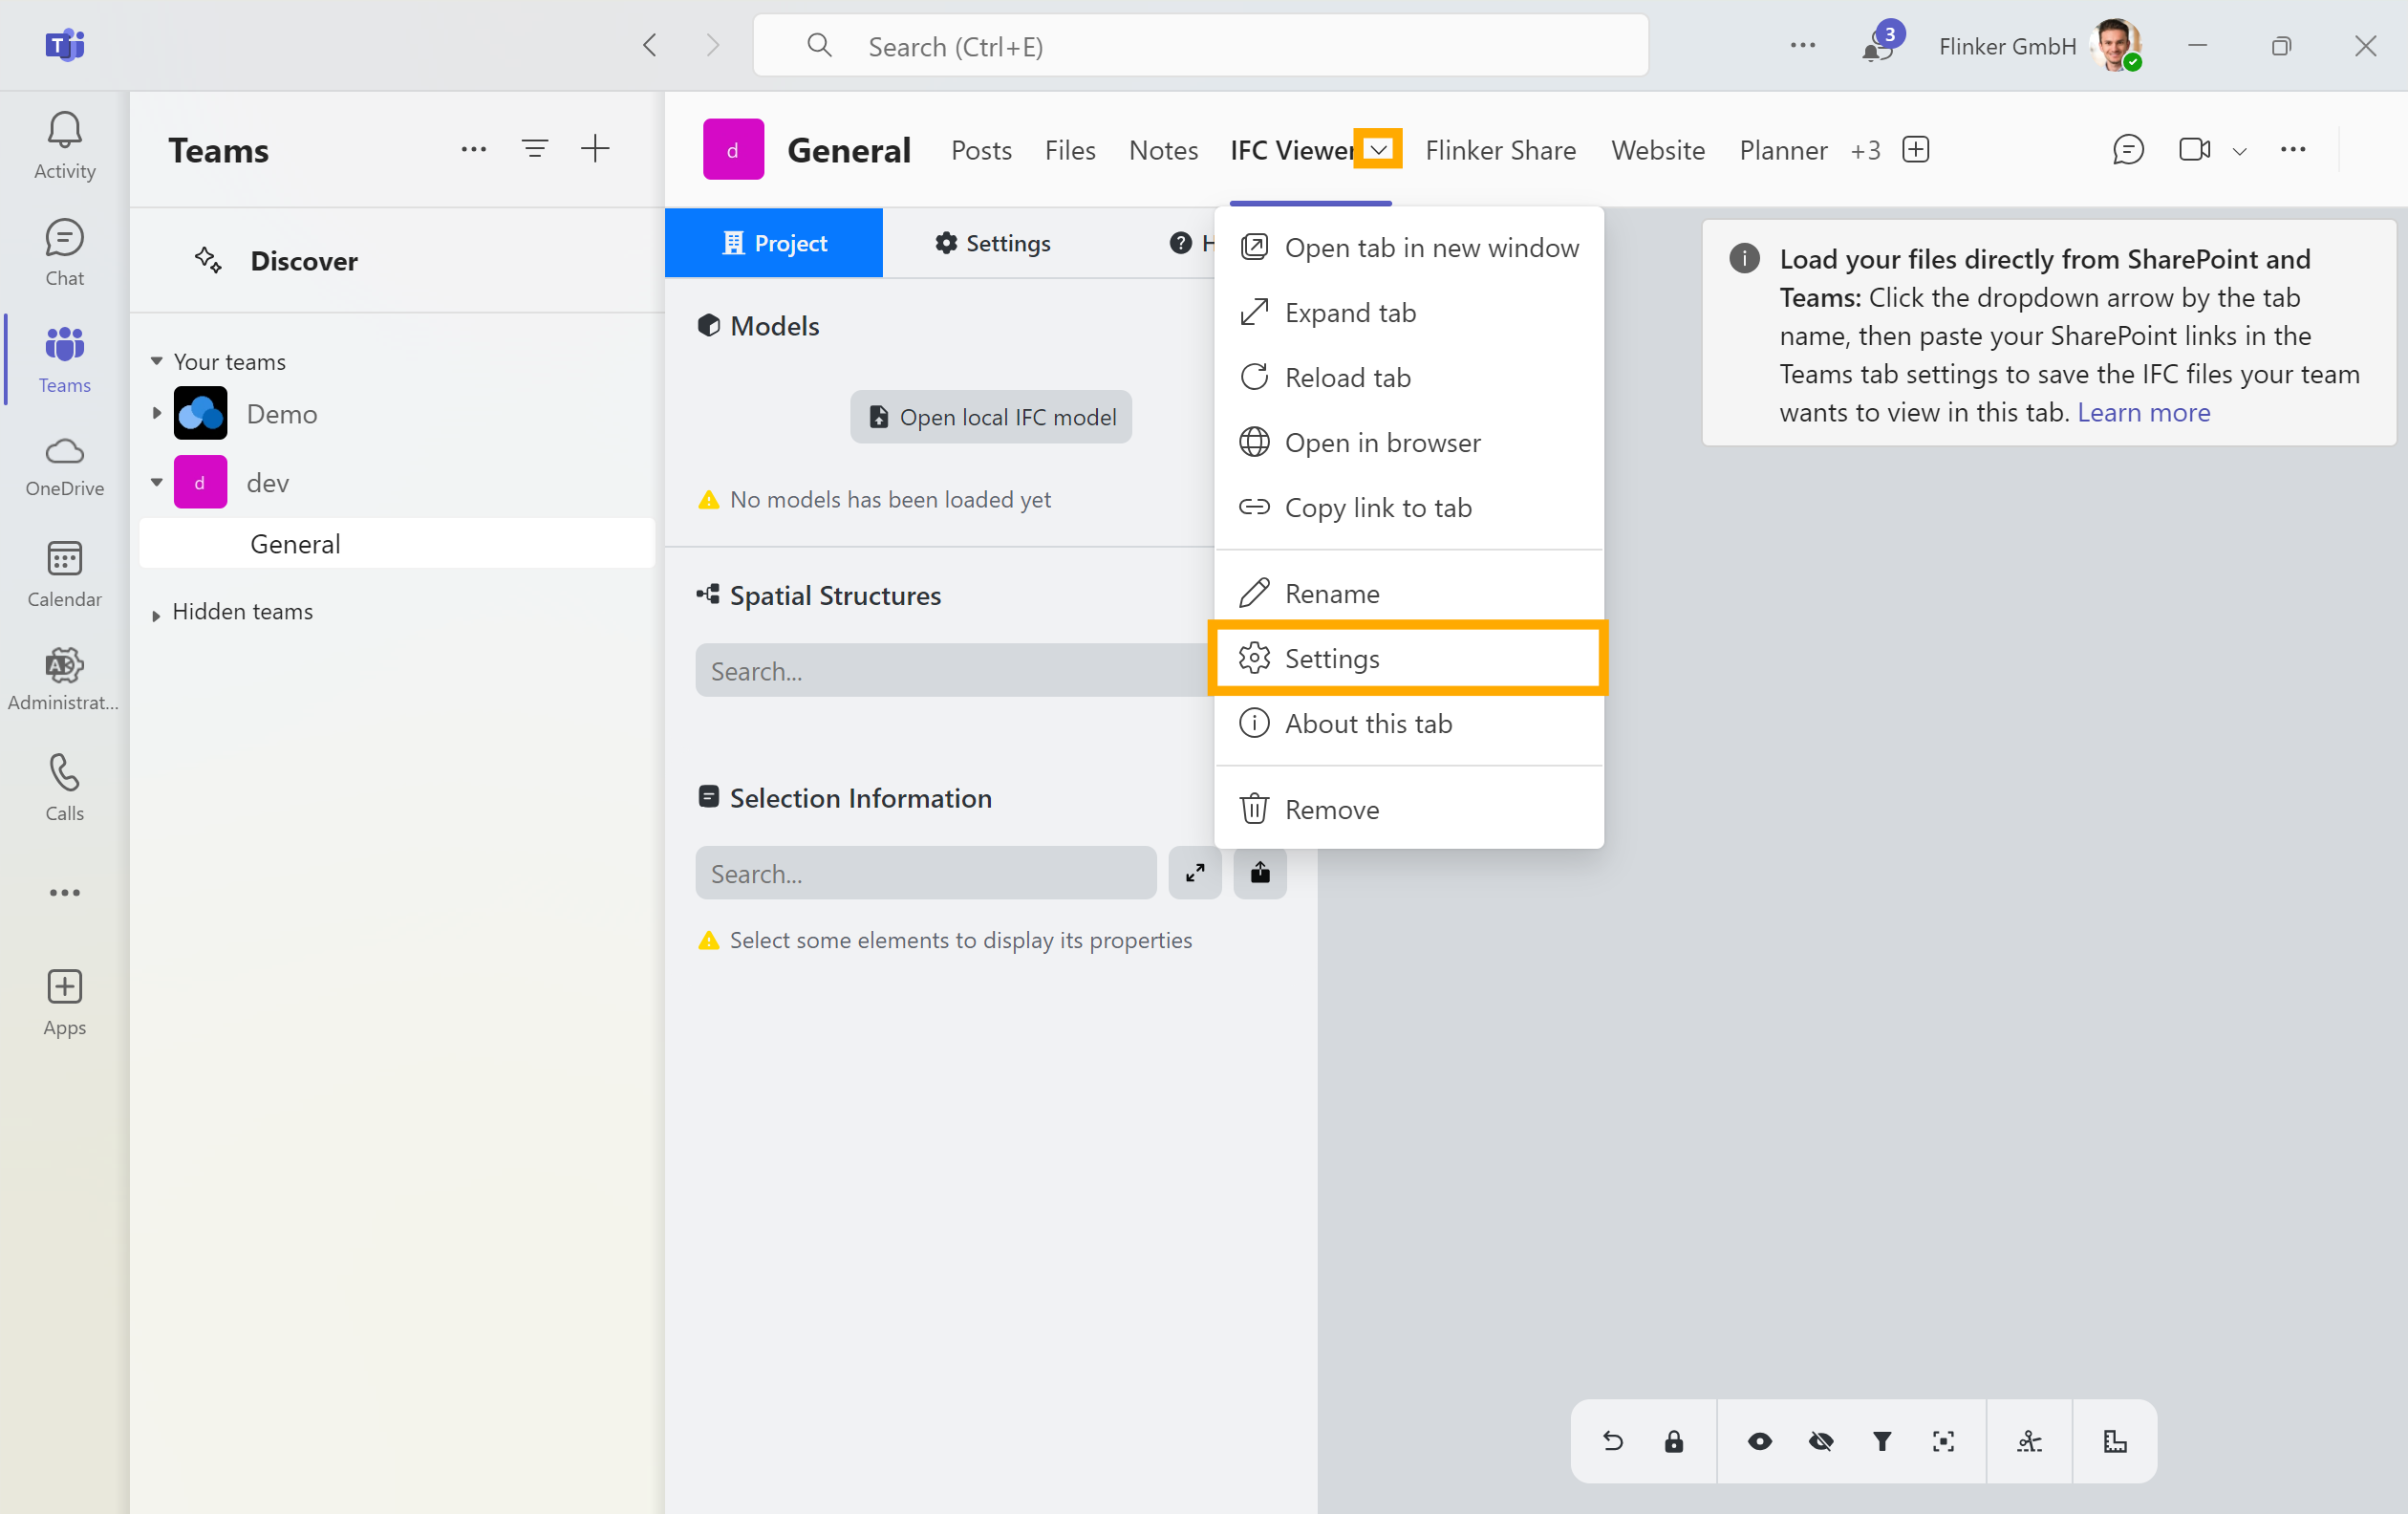This screenshot has height=1514, width=2408.
Task: Choose Open tab in new window
Action: point(1409,247)
